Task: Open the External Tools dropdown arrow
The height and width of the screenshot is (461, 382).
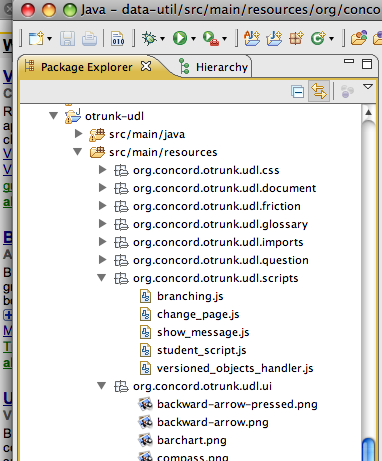Action: point(225,39)
